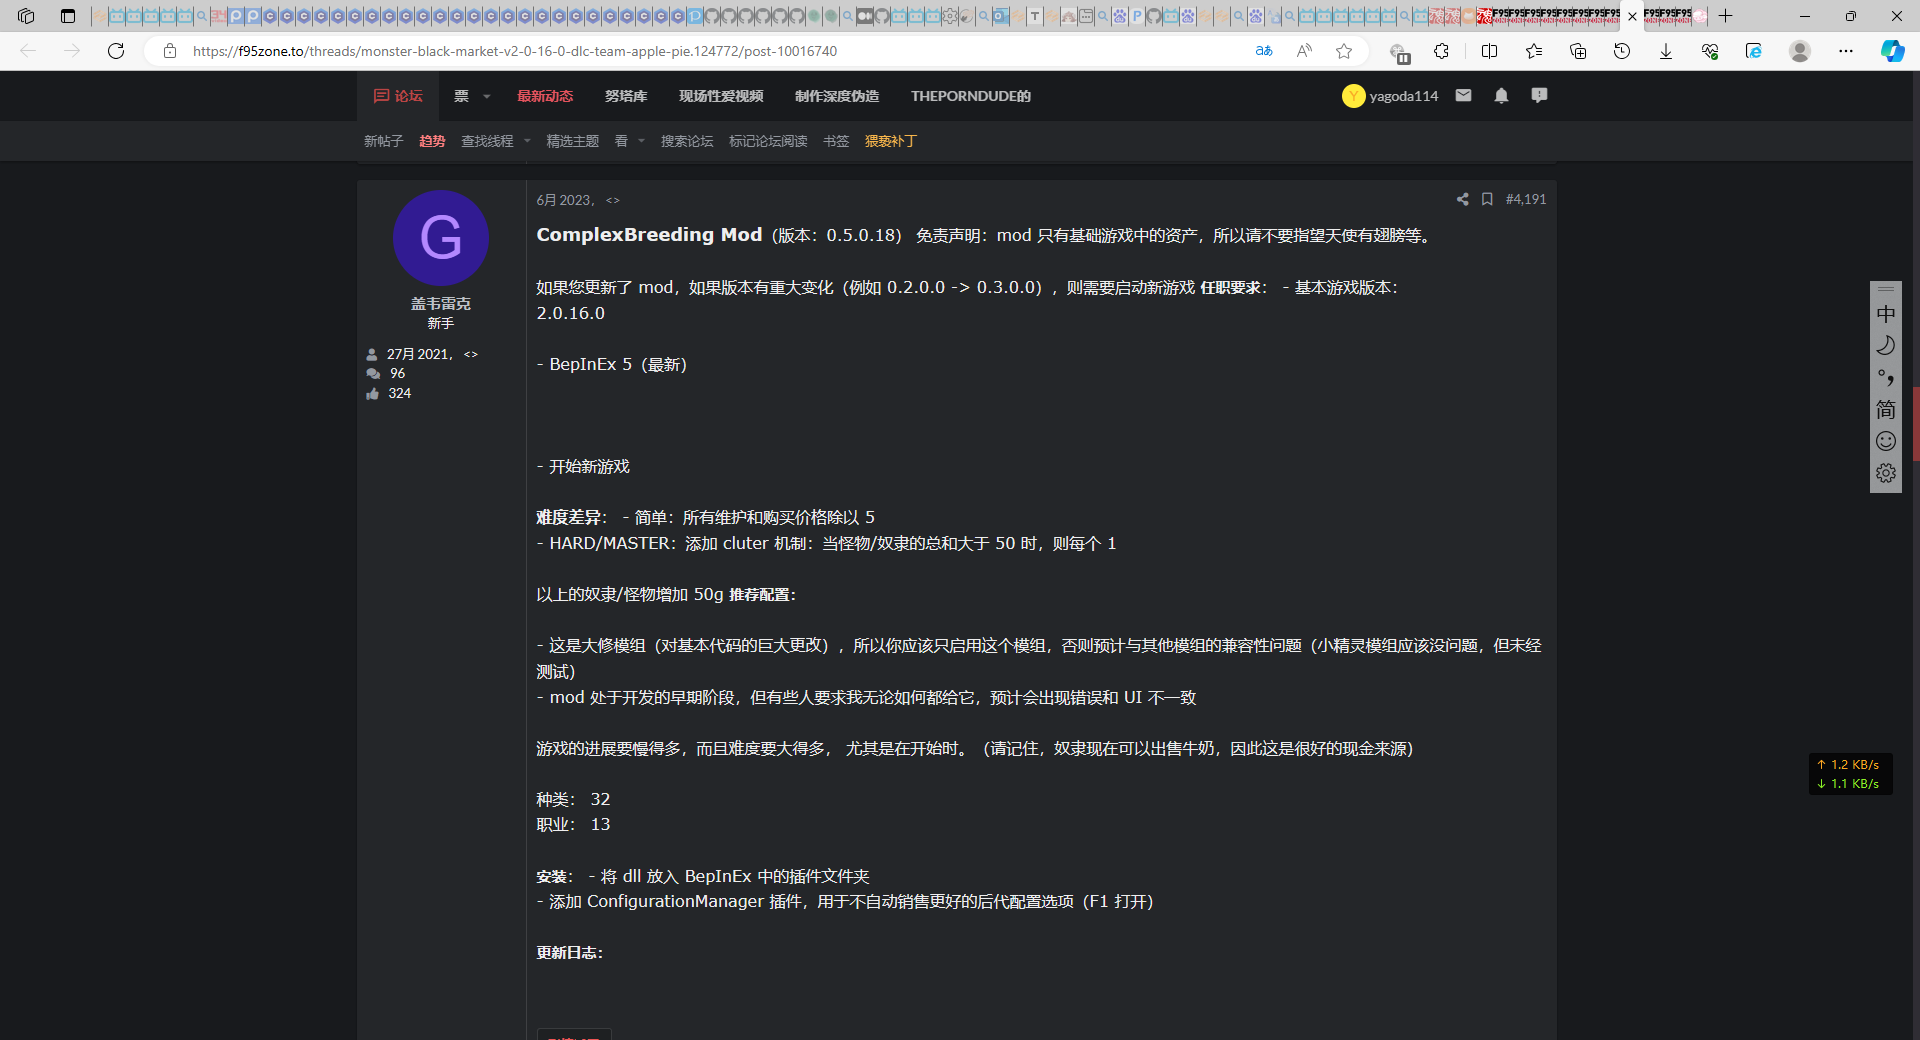Click the share icon on post #4,191
The height and width of the screenshot is (1040, 1920).
tap(1462, 200)
